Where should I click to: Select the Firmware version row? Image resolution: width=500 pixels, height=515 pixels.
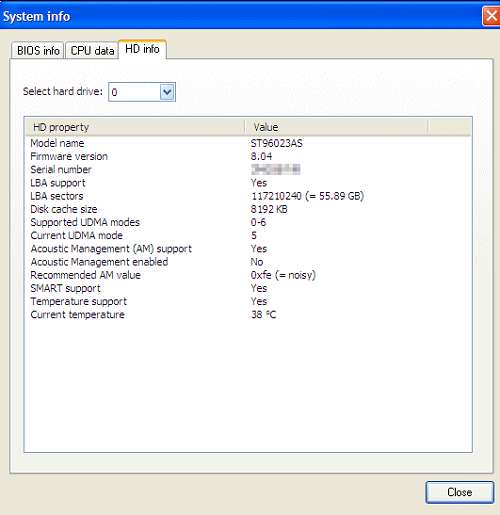click(248, 156)
